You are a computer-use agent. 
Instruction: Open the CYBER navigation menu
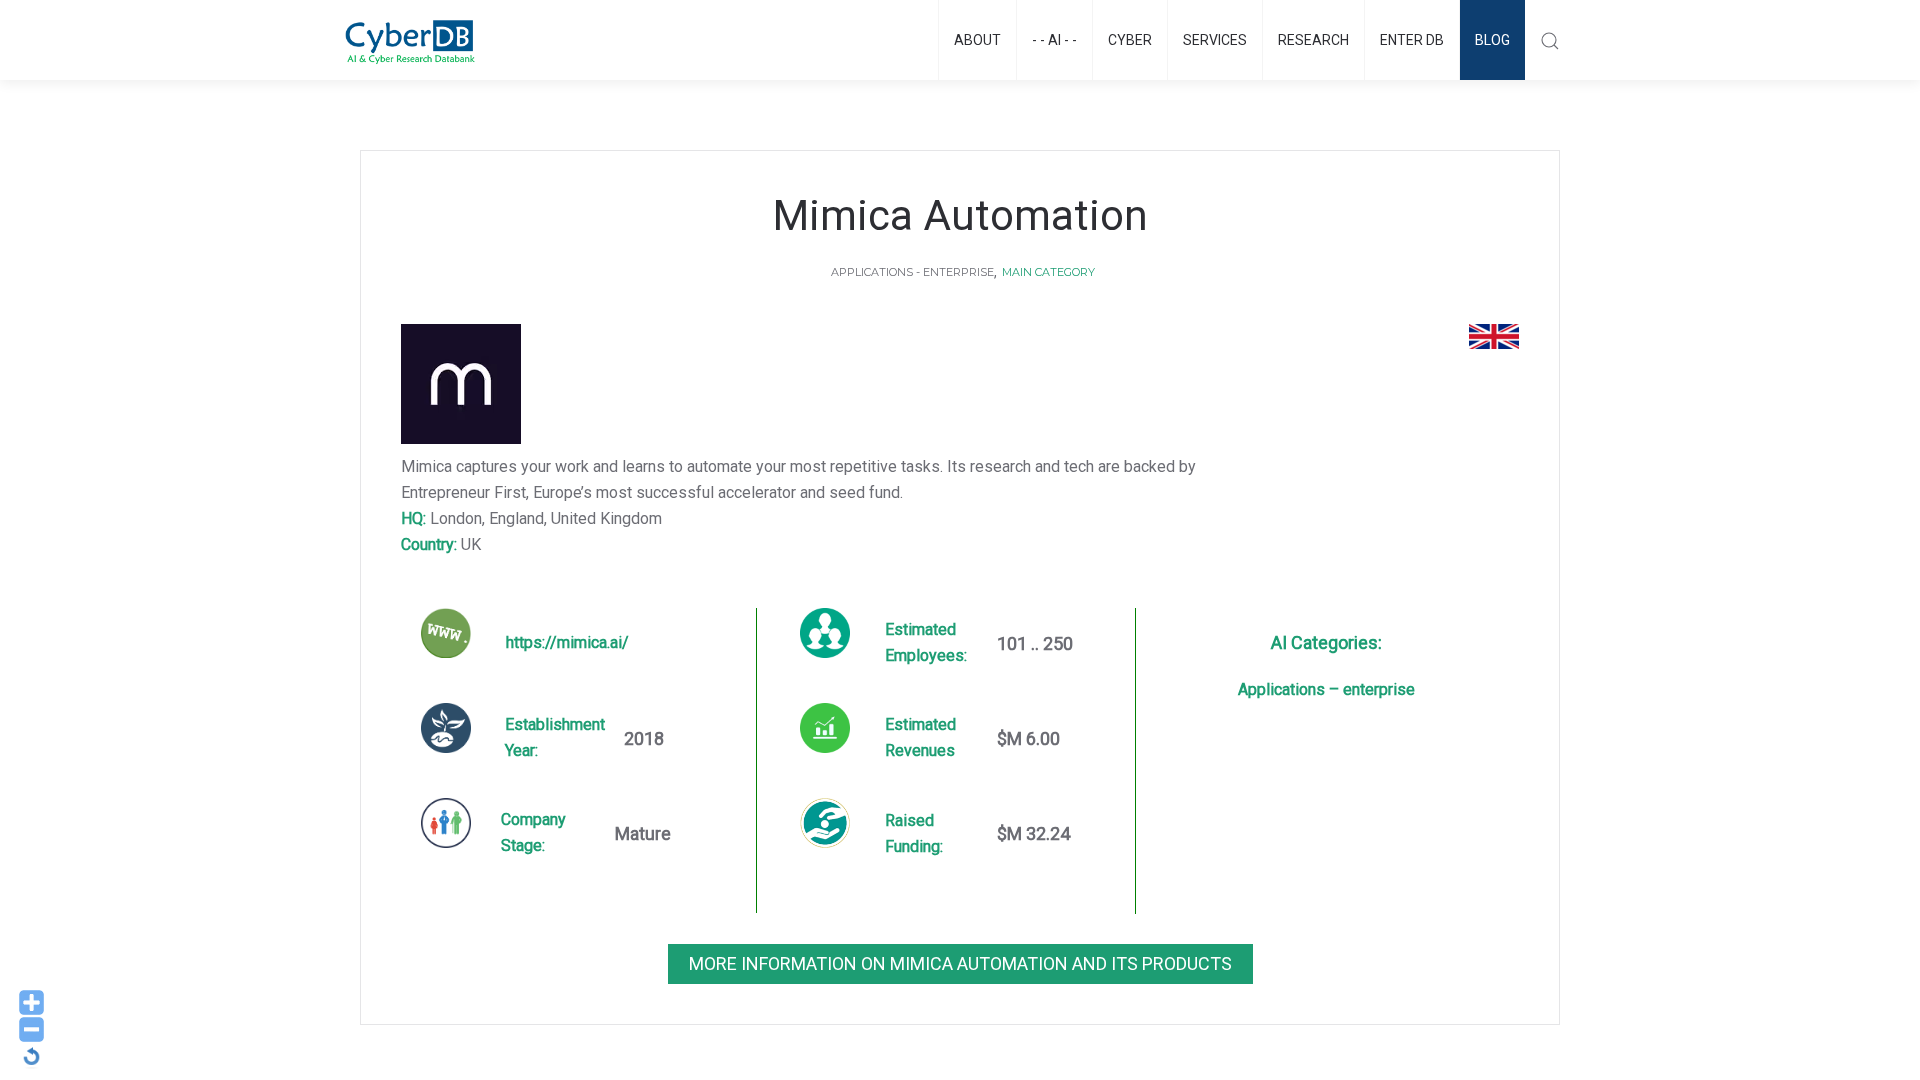tap(1129, 40)
